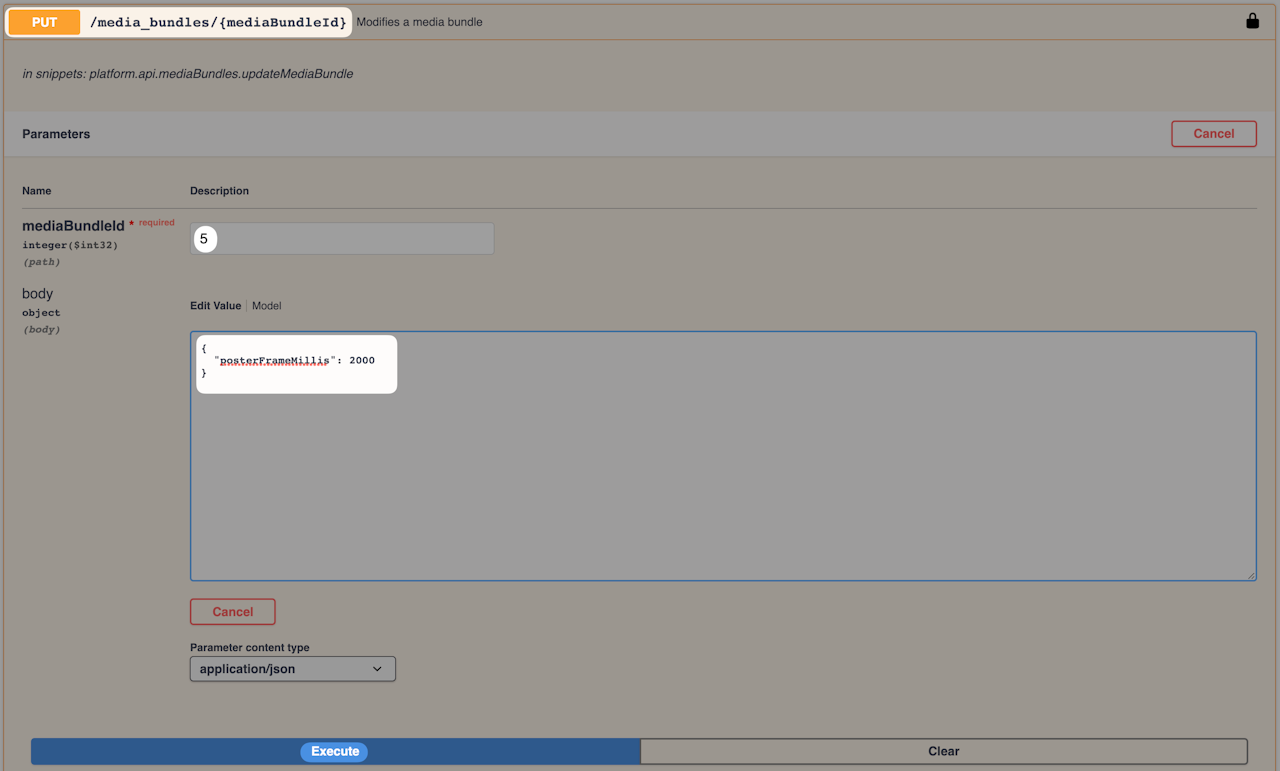Switch to the Edit Value tab
The width and height of the screenshot is (1280, 771).
click(215, 306)
